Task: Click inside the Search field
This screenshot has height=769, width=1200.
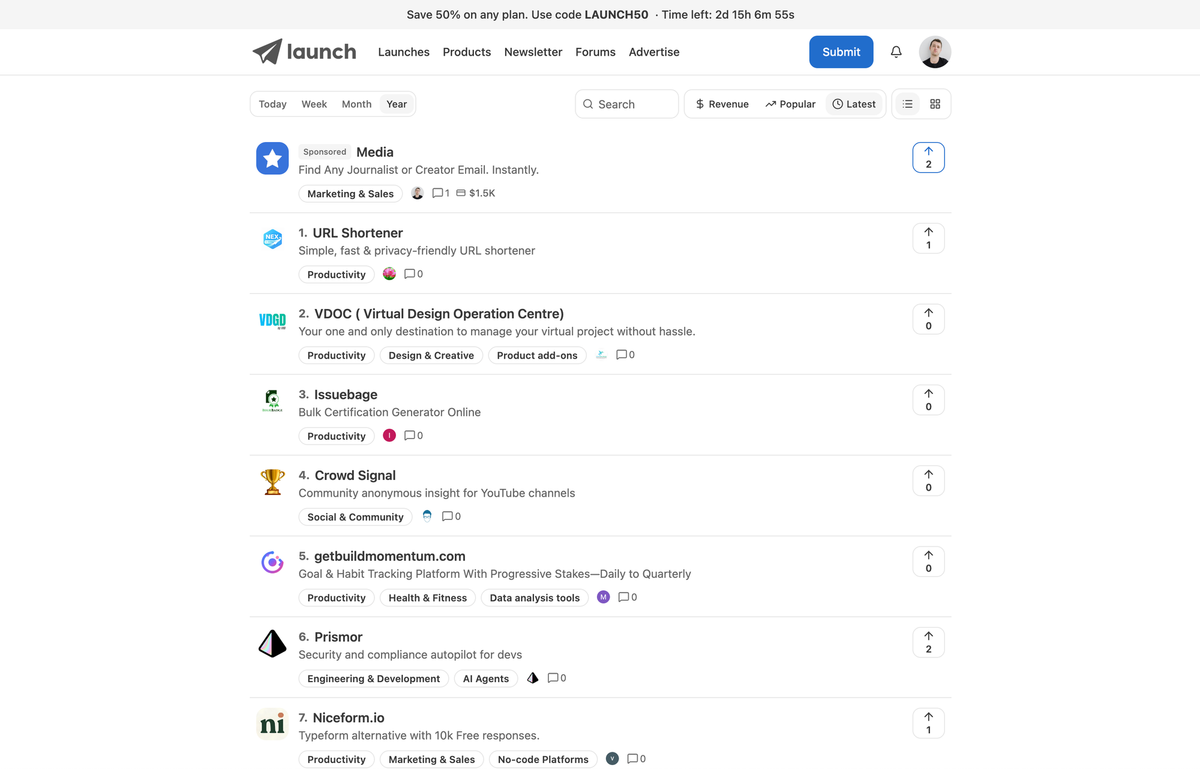Action: [630, 103]
